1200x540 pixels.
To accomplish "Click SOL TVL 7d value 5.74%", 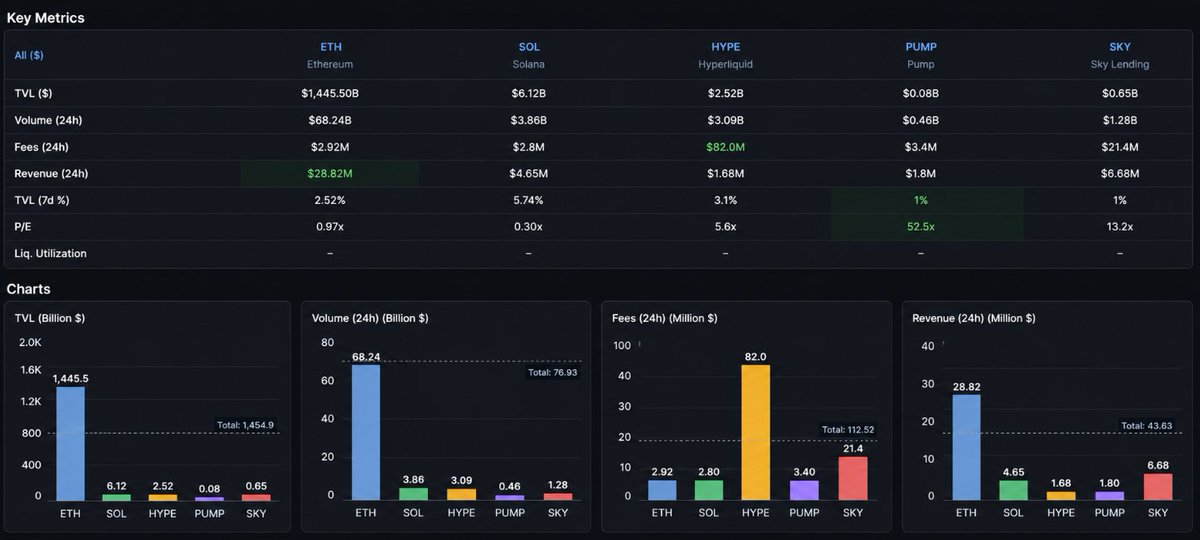I will (529, 200).
